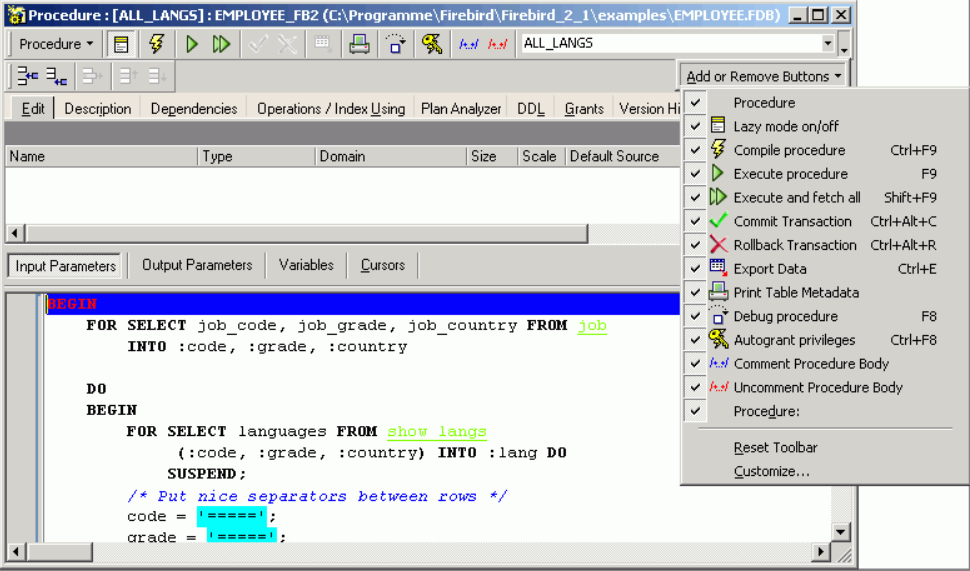Viewport: 970px width, 571px height.
Task: Click the Compile procedure lightning icon in toolbar
Action: (156, 44)
